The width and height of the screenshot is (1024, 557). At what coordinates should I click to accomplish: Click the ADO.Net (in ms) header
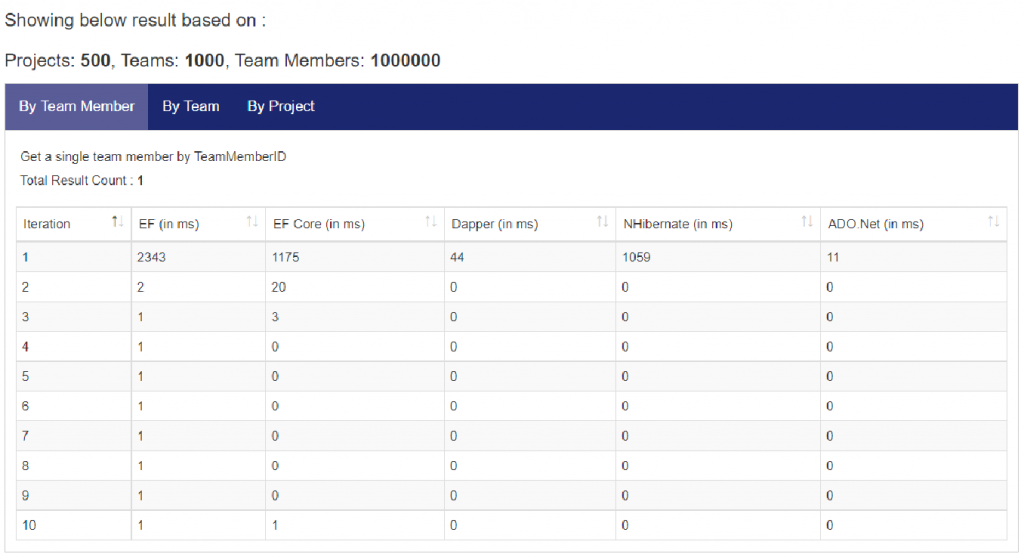click(x=913, y=224)
